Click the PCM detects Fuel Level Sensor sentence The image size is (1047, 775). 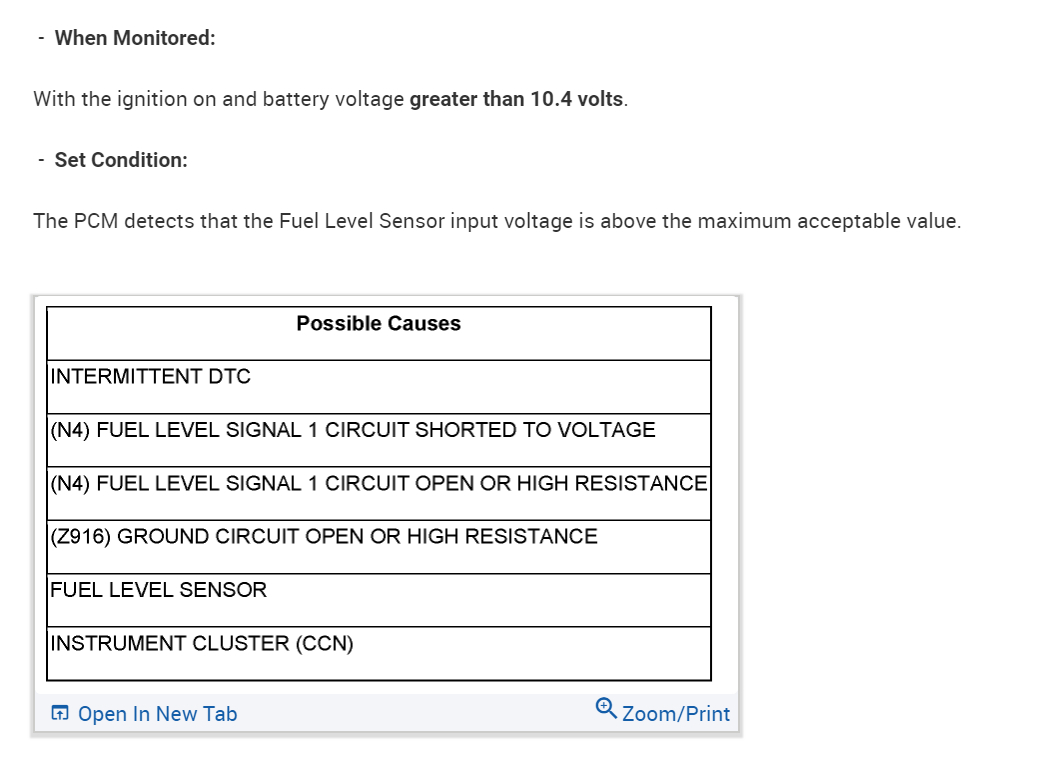pos(496,221)
